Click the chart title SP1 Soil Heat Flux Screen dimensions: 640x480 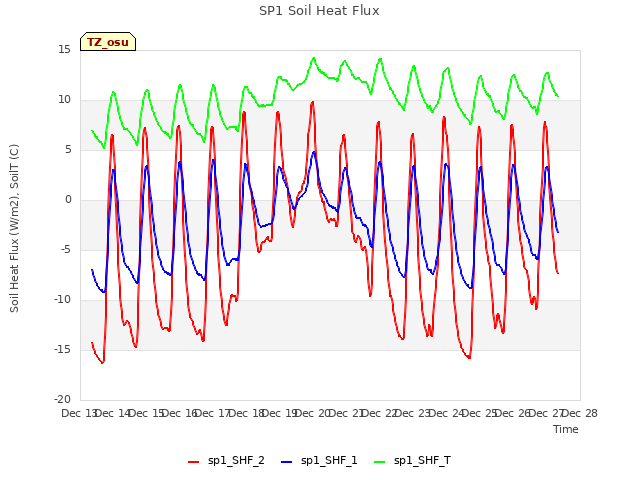pyautogui.click(x=319, y=11)
